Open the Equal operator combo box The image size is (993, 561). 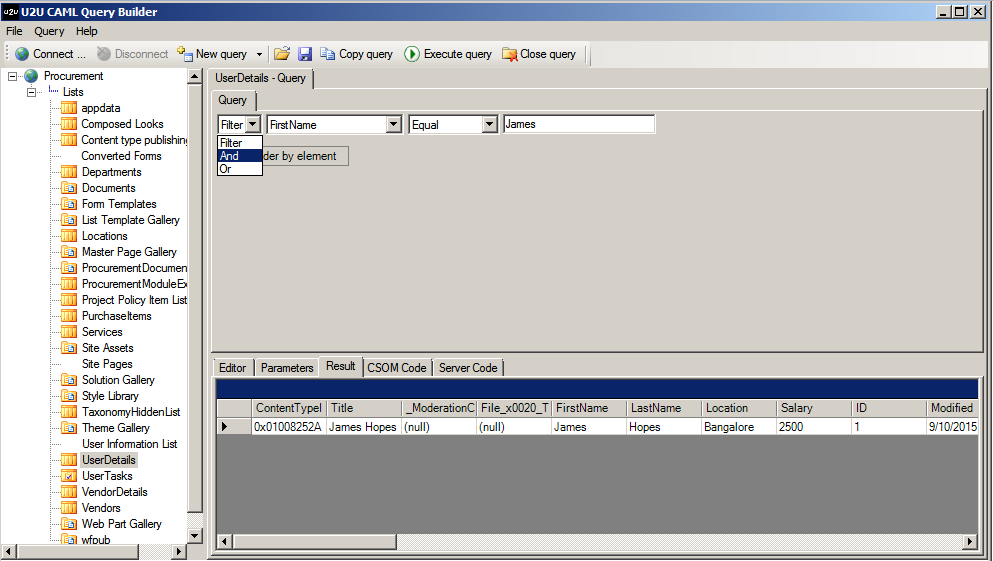pyautogui.click(x=490, y=125)
